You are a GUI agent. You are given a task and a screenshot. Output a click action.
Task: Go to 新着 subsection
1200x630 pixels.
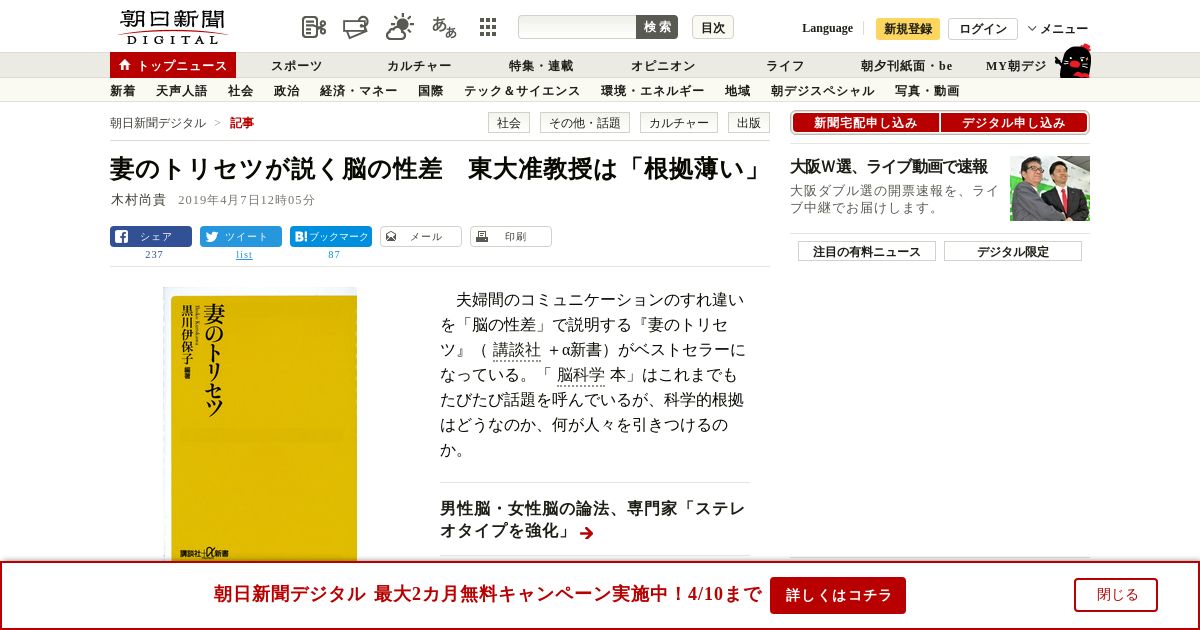coord(123,91)
